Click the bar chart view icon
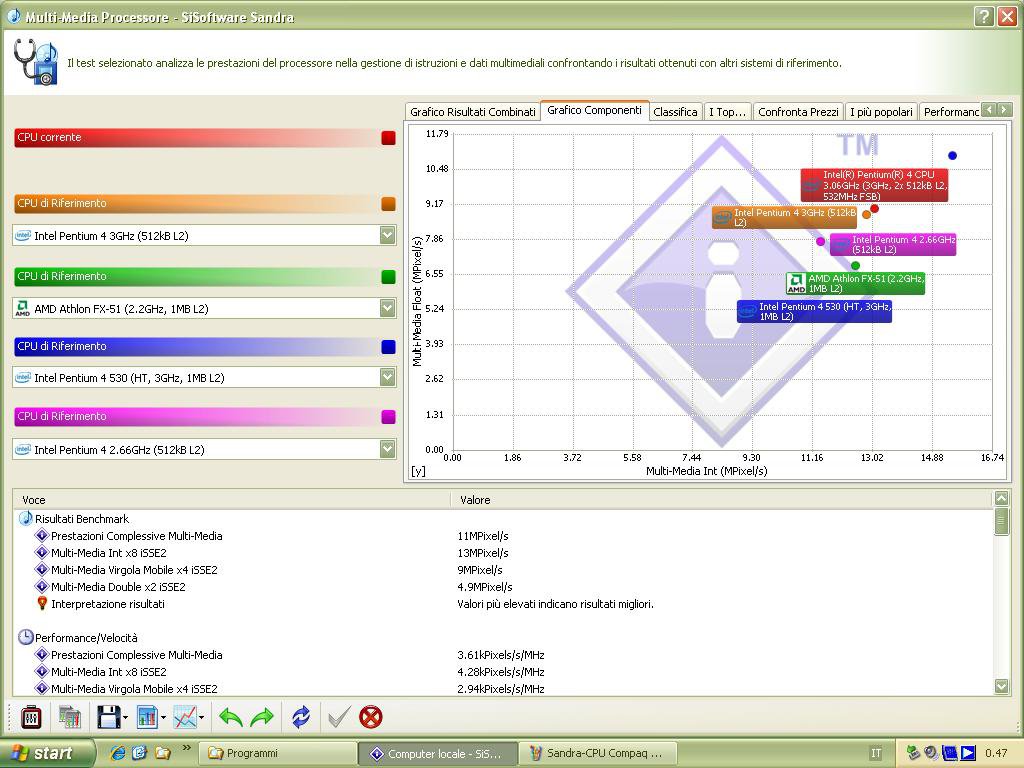The width and height of the screenshot is (1024, 768). (146, 717)
